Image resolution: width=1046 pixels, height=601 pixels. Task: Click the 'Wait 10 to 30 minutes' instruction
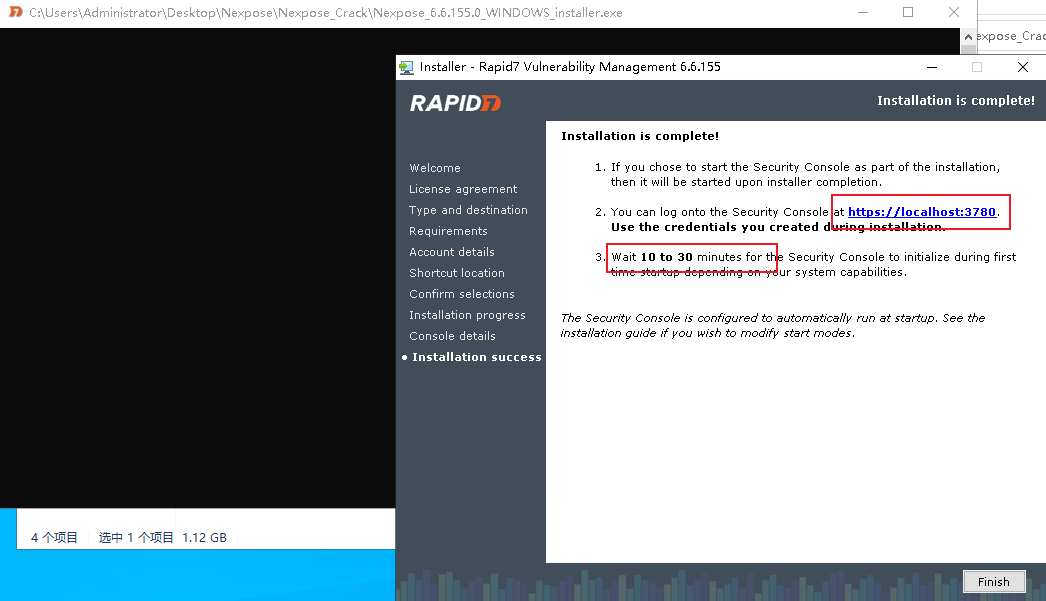coord(813,264)
